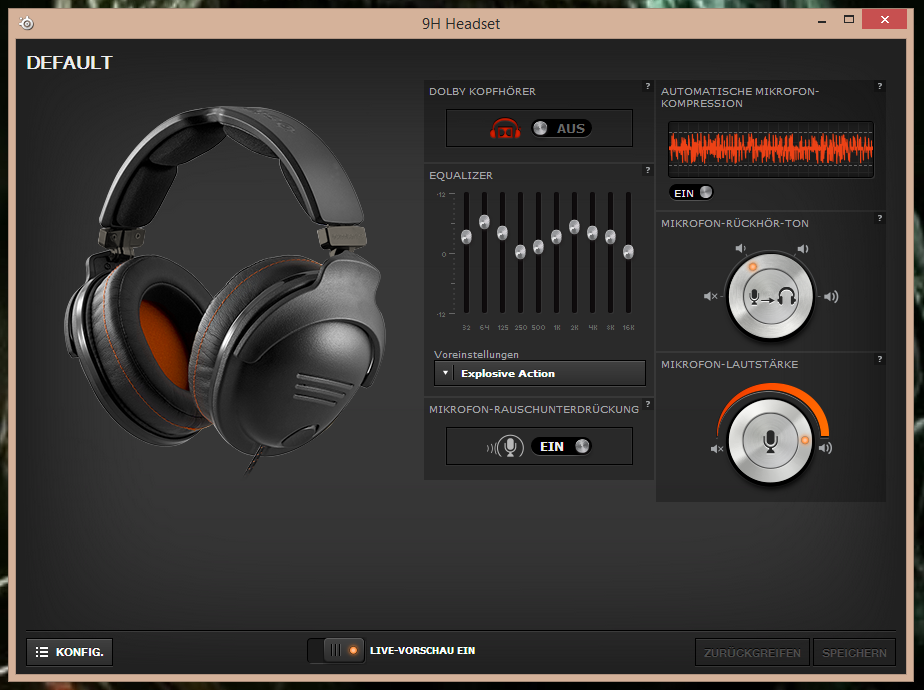Click the 8K equalizer slider
Image resolution: width=924 pixels, height=690 pixels.
[x=610, y=237]
